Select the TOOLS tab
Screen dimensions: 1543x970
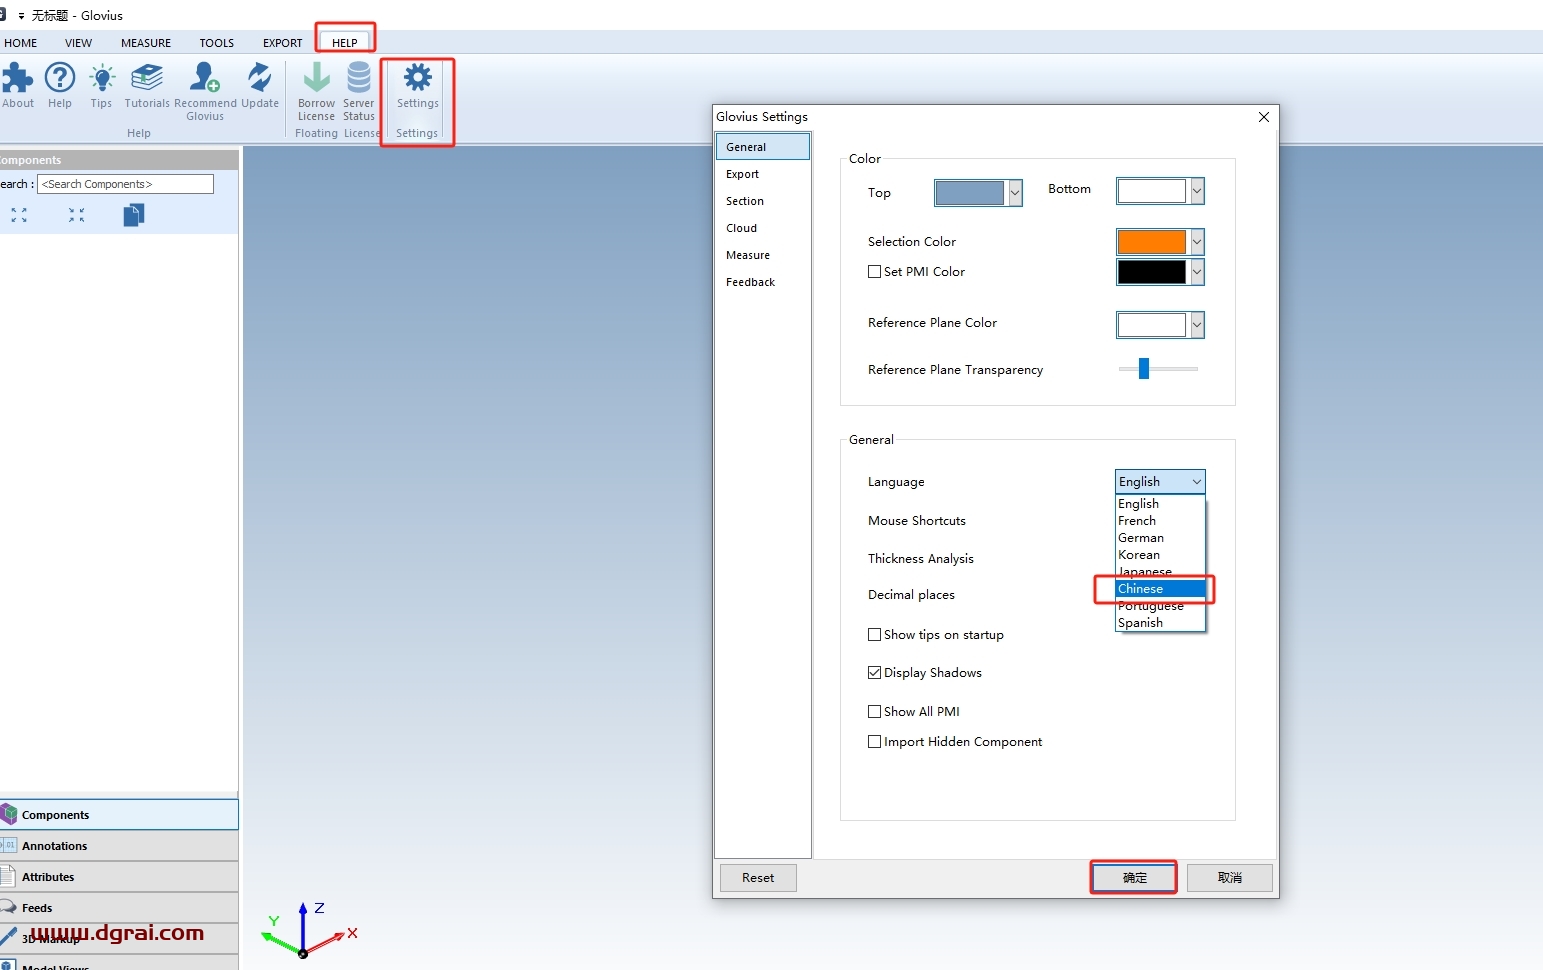point(216,43)
